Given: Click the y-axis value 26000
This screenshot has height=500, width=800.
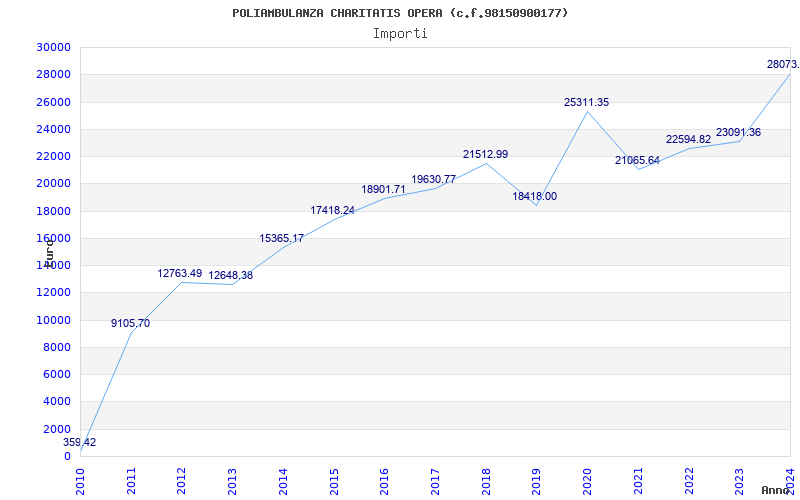Looking at the screenshot, I should (x=54, y=102).
